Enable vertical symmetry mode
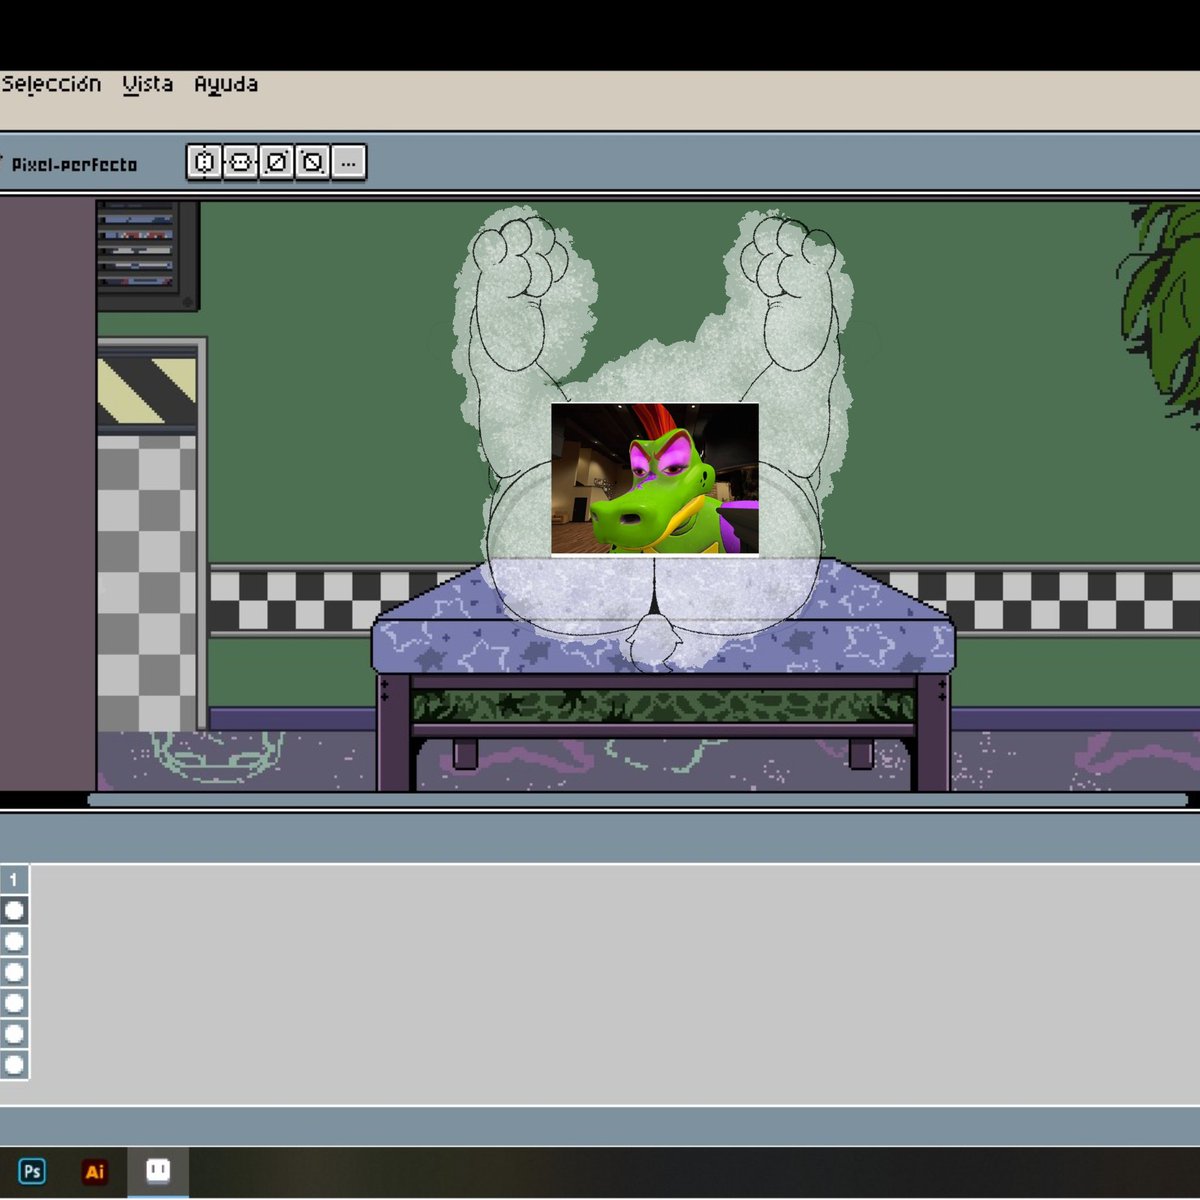This screenshot has width=1200, height=1200. (x=240, y=162)
